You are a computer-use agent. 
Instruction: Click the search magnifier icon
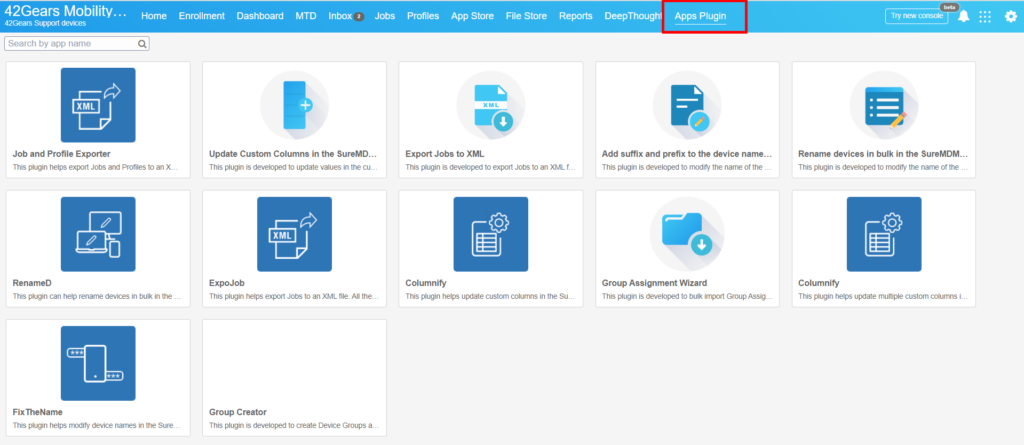pos(142,44)
